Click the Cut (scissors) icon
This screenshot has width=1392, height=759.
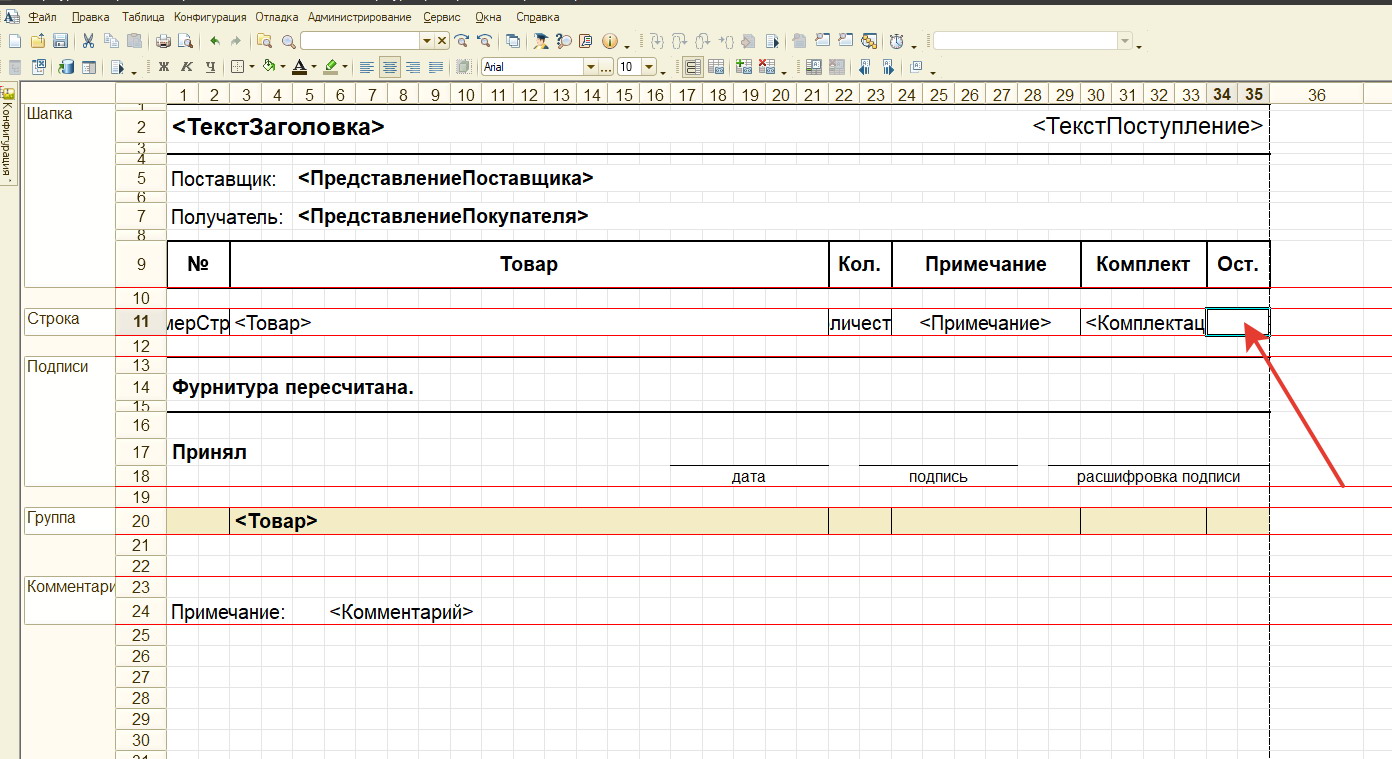pos(88,41)
